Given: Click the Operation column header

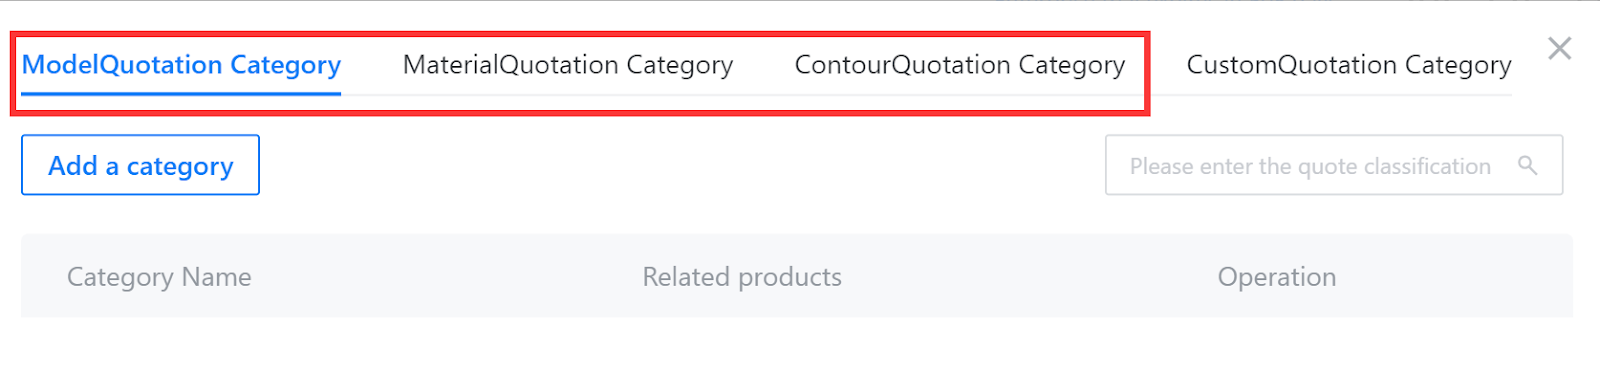Looking at the screenshot, I should (1277, 277).
